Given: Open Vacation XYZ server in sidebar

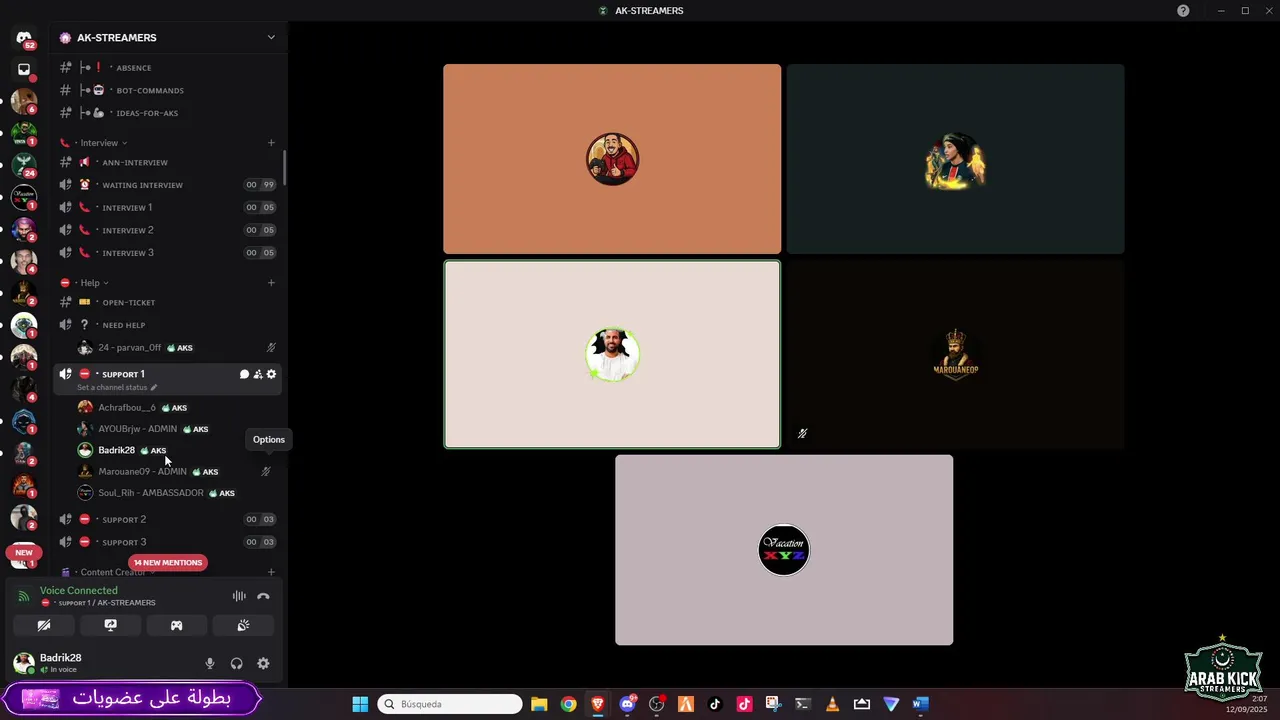Looking at the screenshot, I should point(24,197).
